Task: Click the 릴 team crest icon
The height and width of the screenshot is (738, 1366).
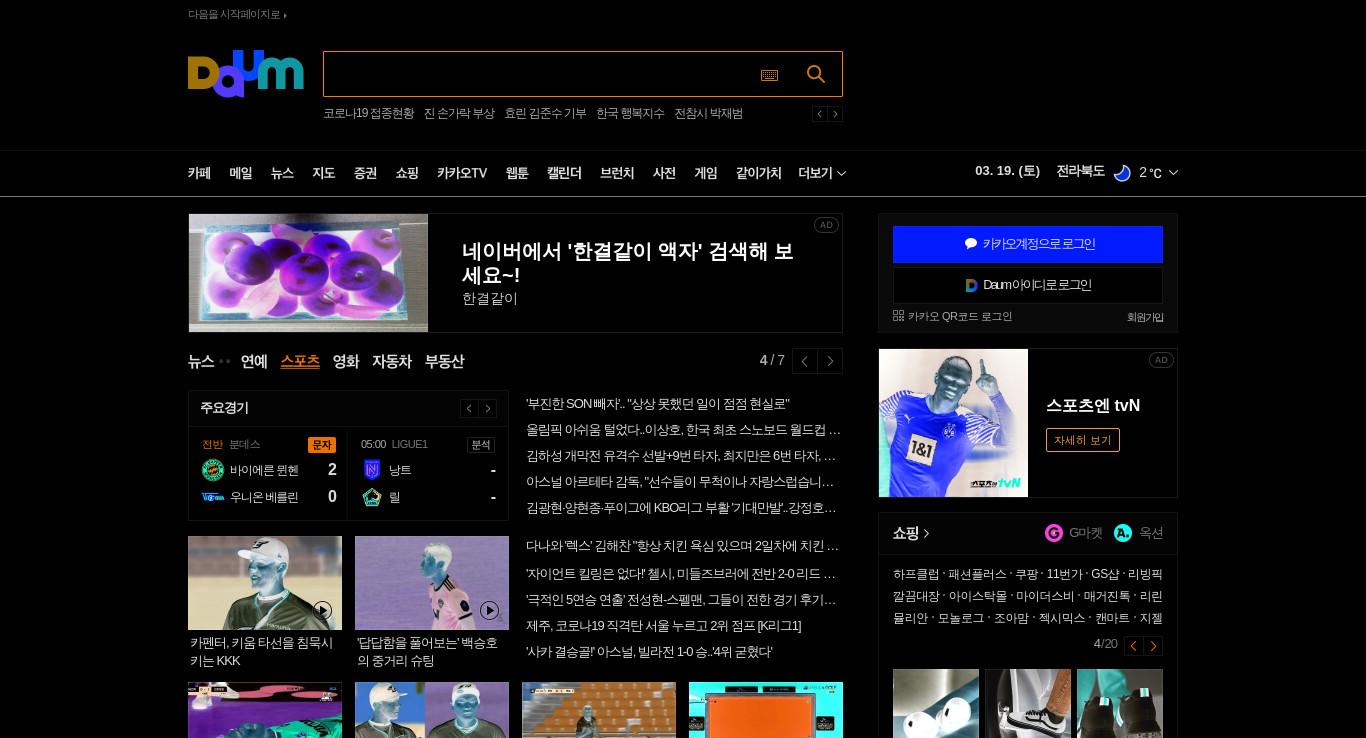Action: coord(372,497)
